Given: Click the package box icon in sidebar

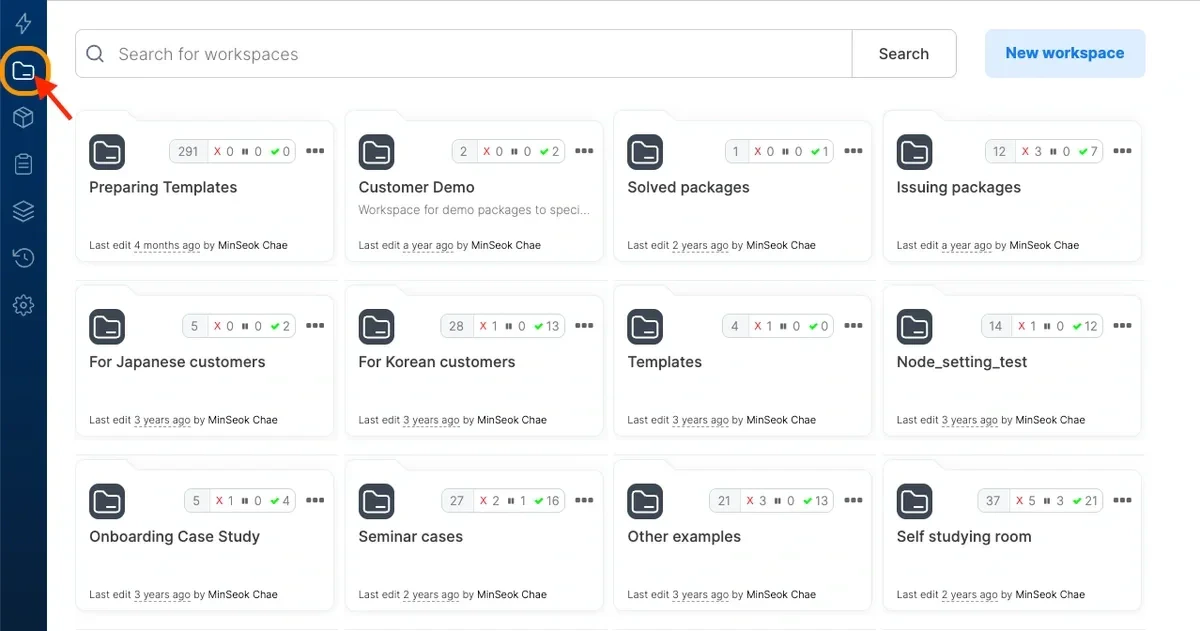Looking at the screenshot, I should [x=24, y=117].
